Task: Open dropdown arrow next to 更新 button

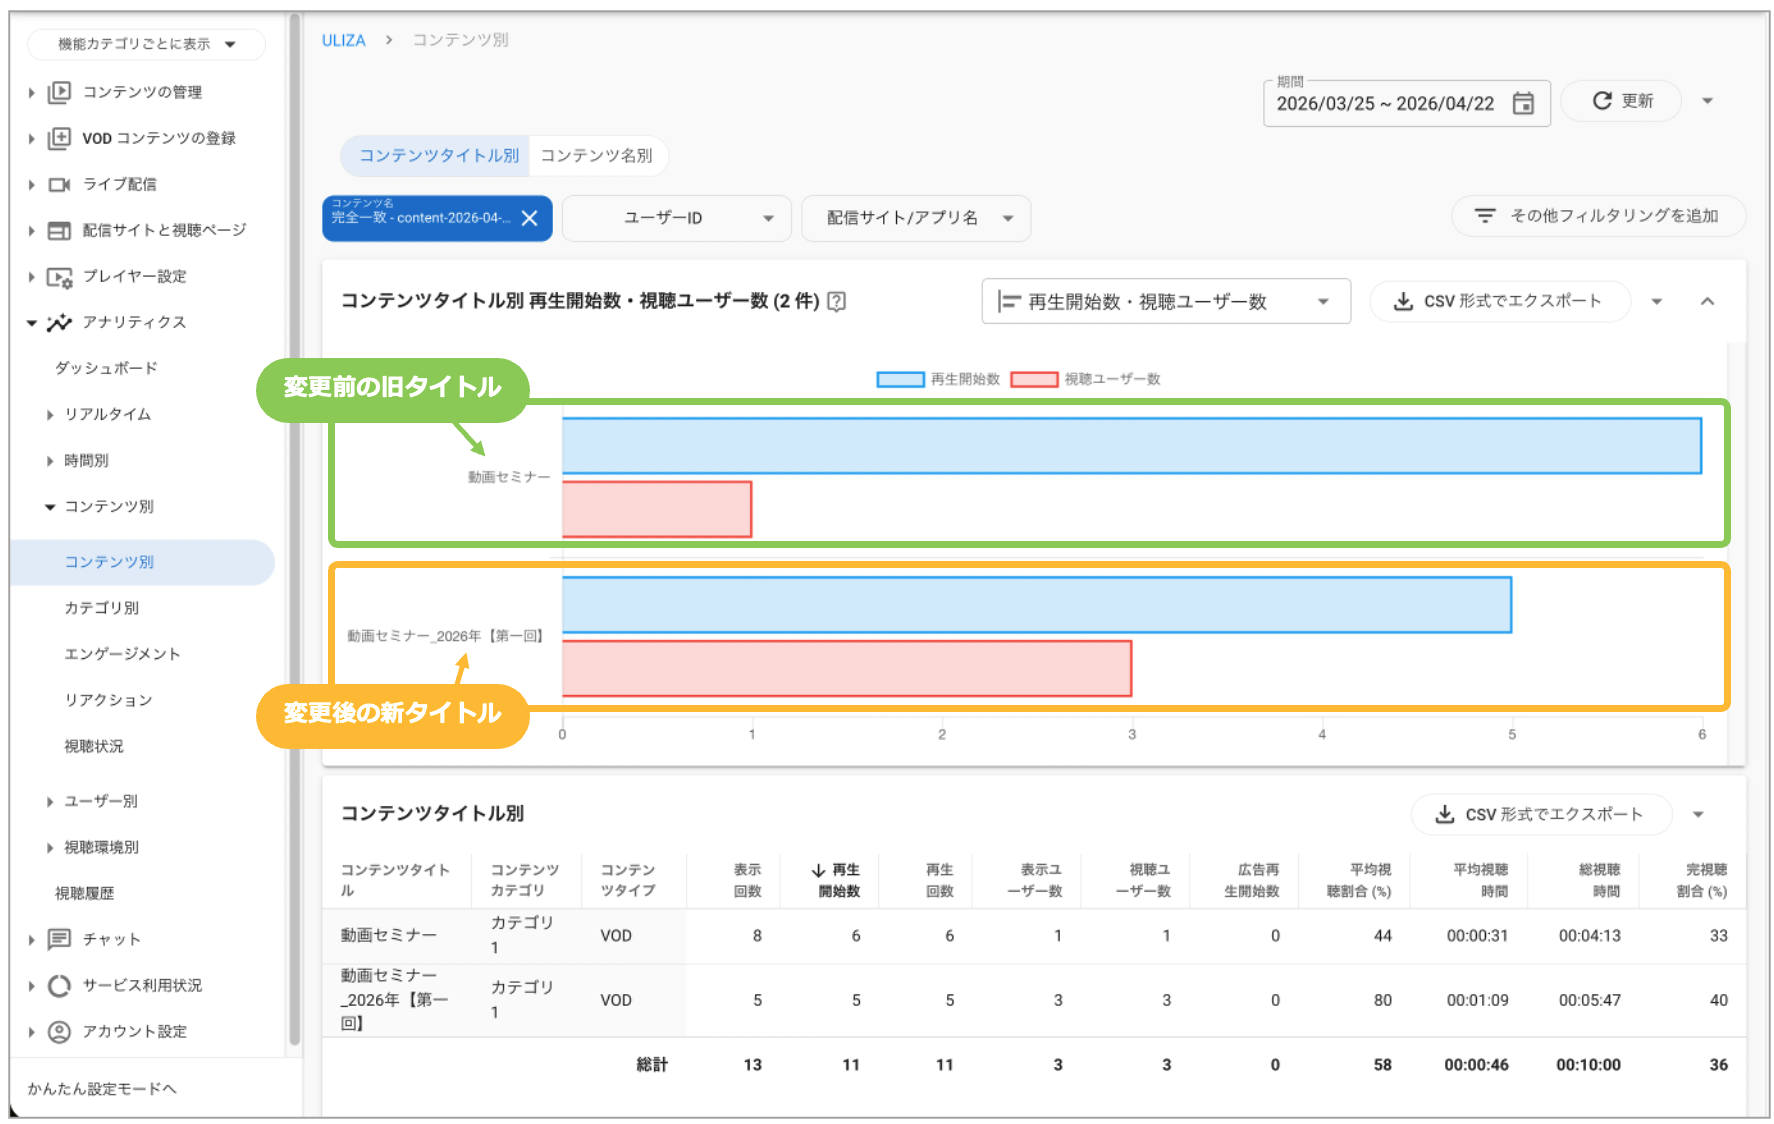Action: (1707, 101)
